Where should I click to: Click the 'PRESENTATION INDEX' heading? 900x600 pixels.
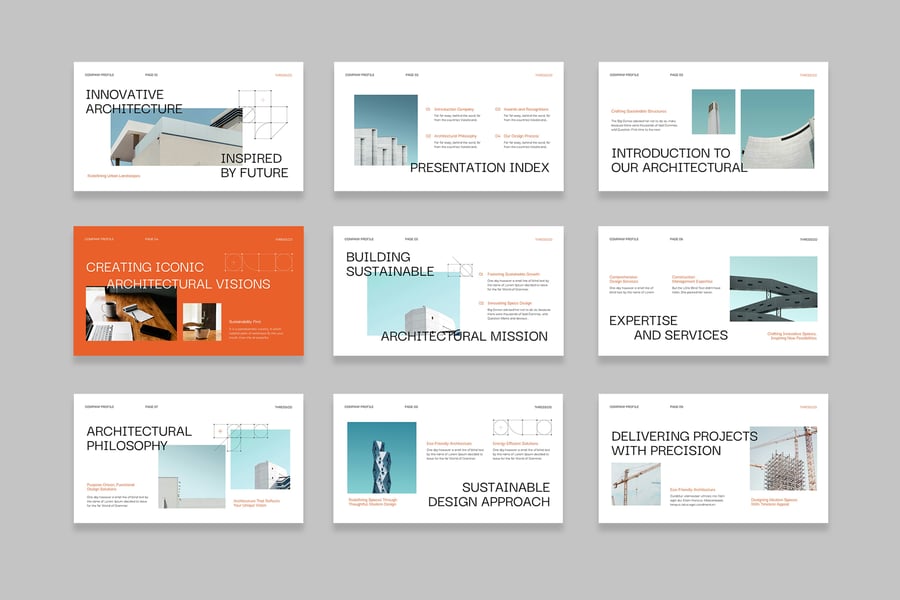point(479,168)
